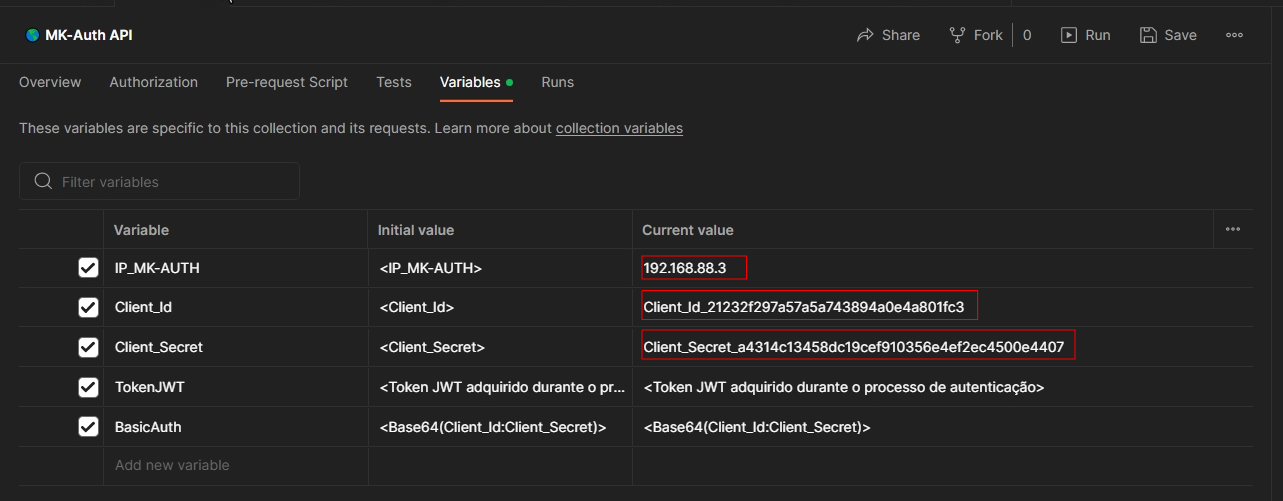
Task: Open variables table column options (three dots)
Action: [1232, 229]
